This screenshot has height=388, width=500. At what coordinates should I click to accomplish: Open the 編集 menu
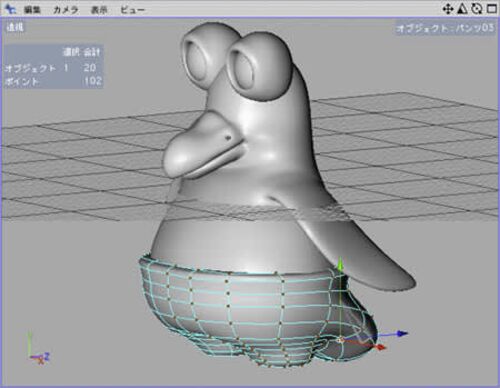(x=32, y=10)
